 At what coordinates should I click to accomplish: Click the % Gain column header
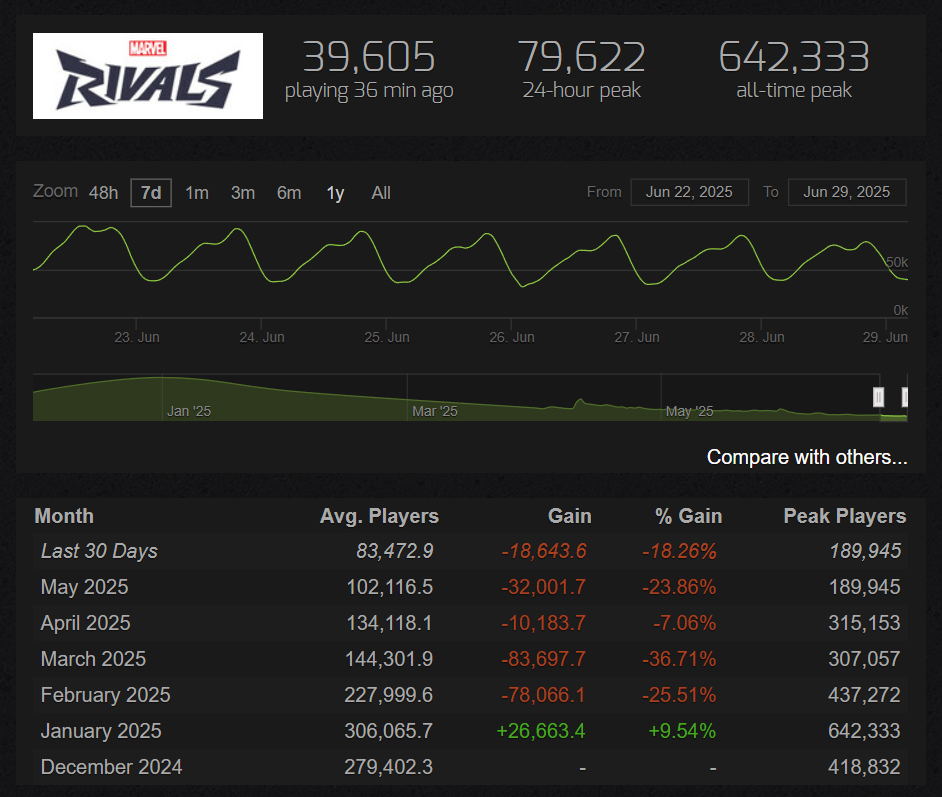(688, 516)
